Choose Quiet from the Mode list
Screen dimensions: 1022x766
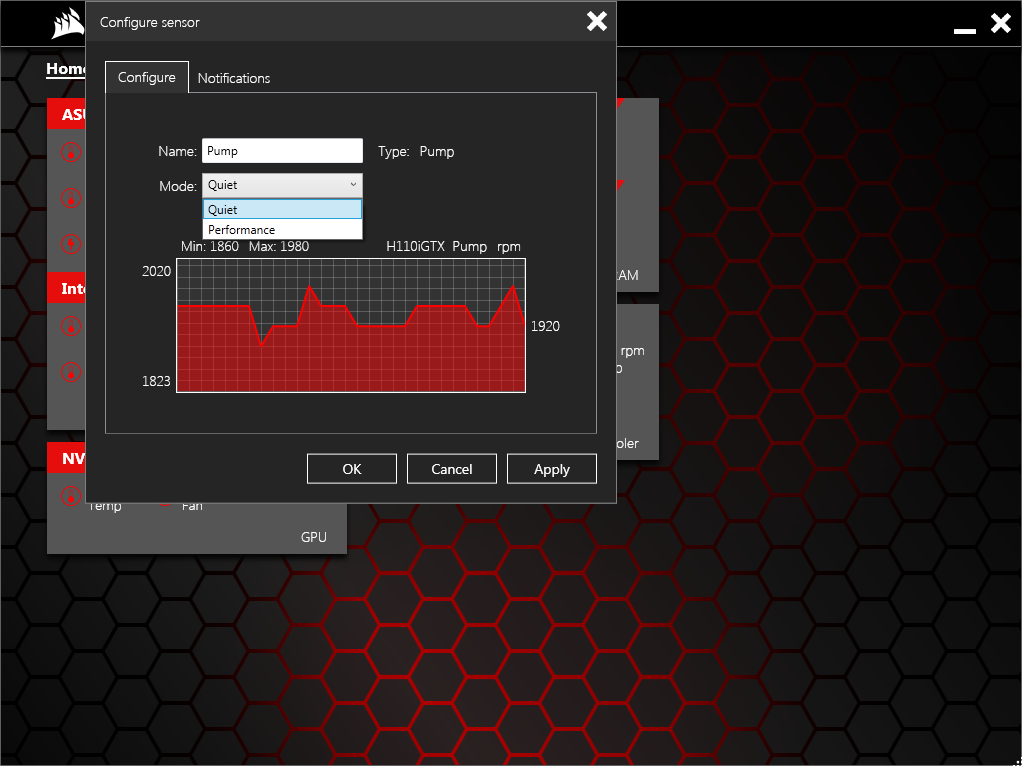coord(282,209)
